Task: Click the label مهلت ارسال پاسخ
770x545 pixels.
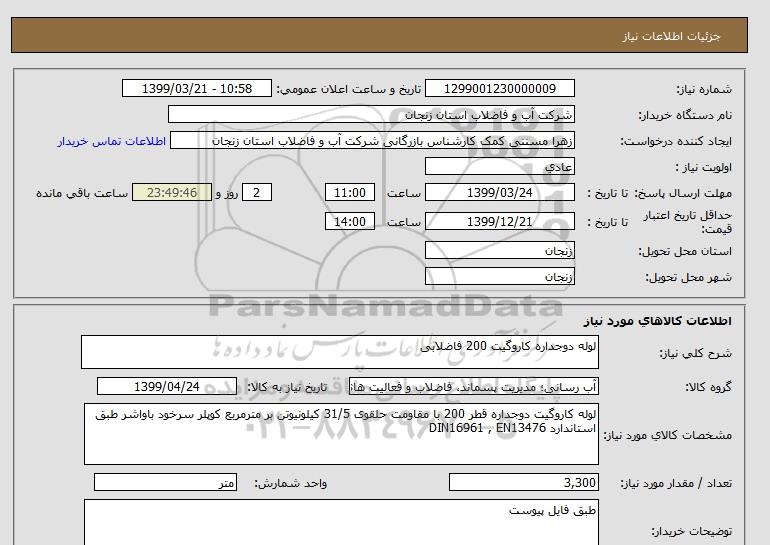Action: (x=683, y=193)
